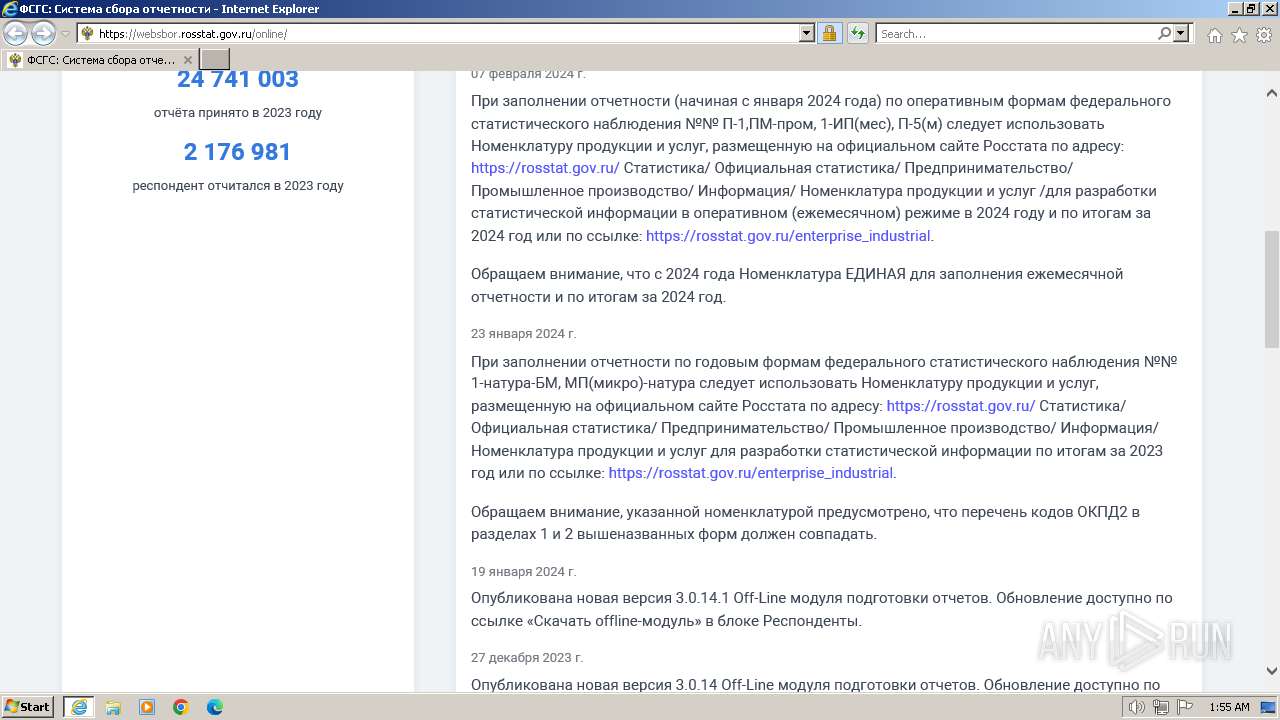Click the magnifier search icon

pyautogui.click(x=1164, y=34)
